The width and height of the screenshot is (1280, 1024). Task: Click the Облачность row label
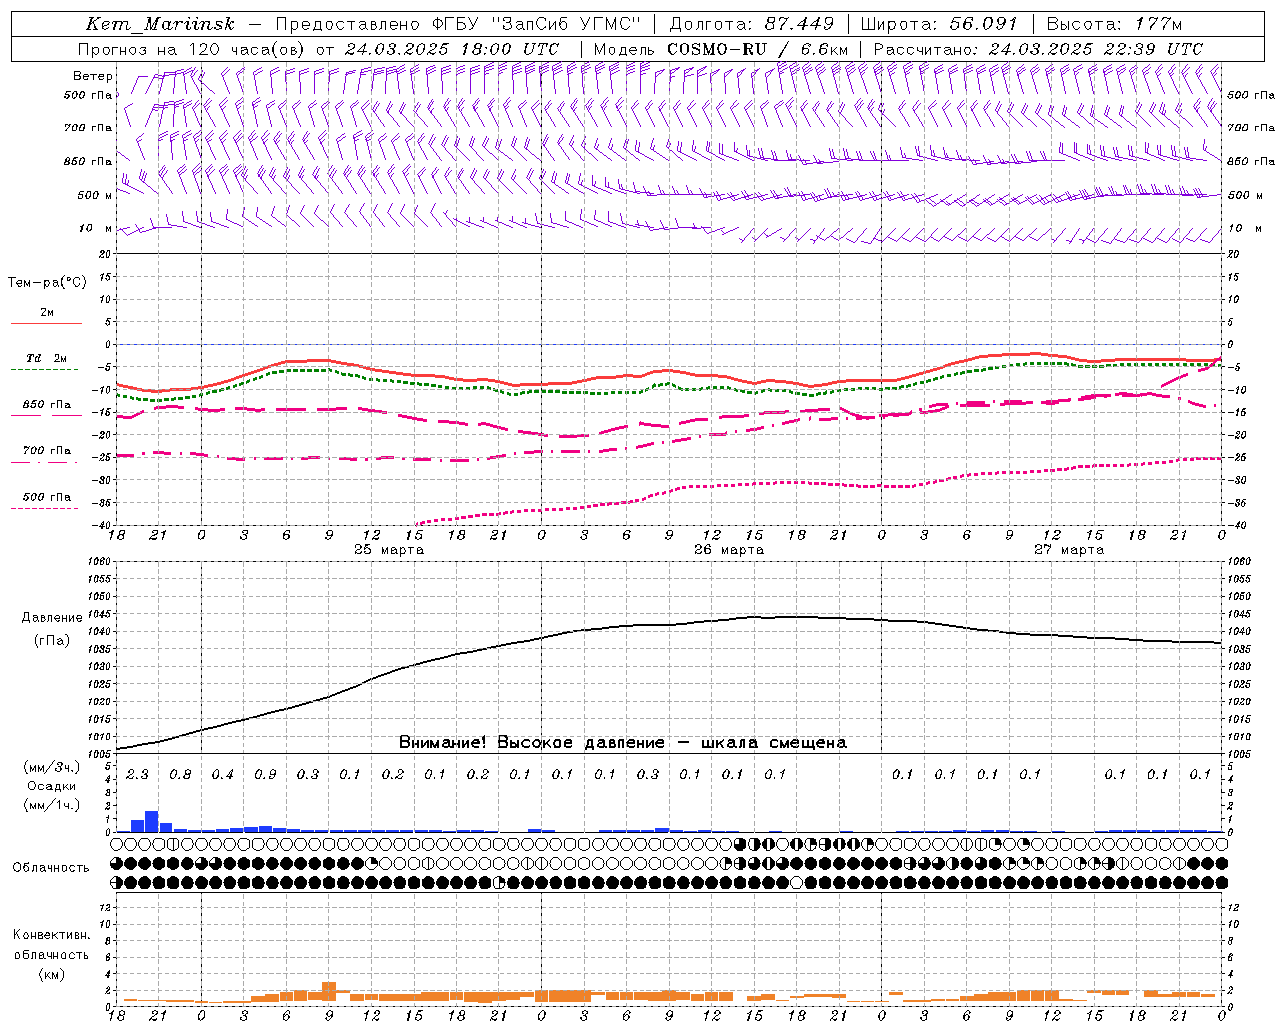(51, 868)
